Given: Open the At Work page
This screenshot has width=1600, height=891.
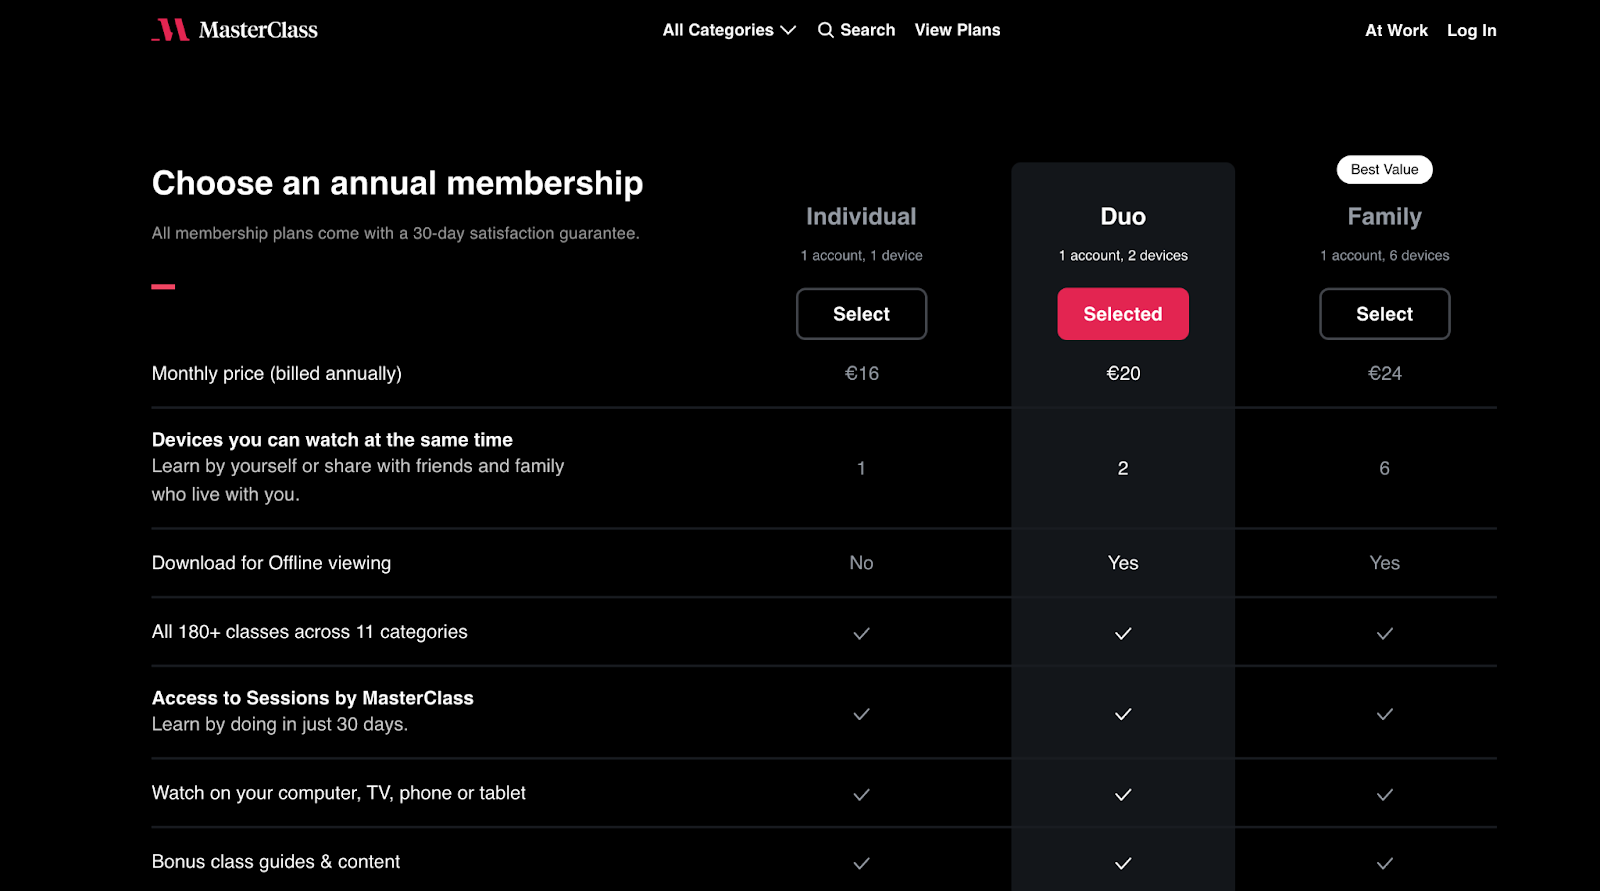Looking at the screenshot, I should tap(1396, 30).
